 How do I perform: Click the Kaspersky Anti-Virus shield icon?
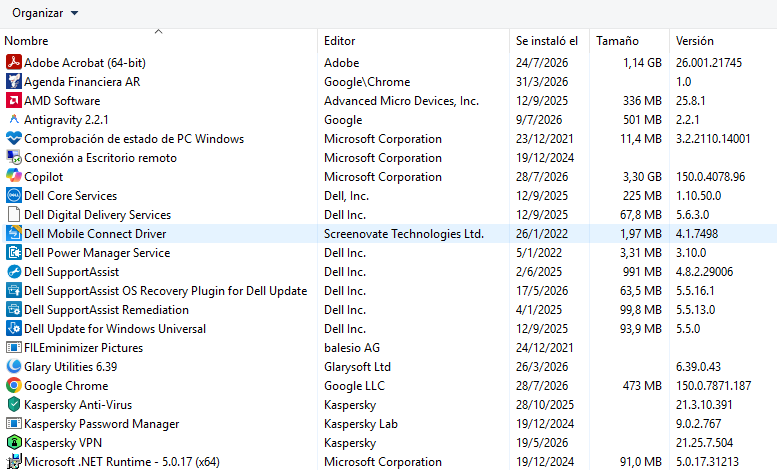tap(14, 405)
